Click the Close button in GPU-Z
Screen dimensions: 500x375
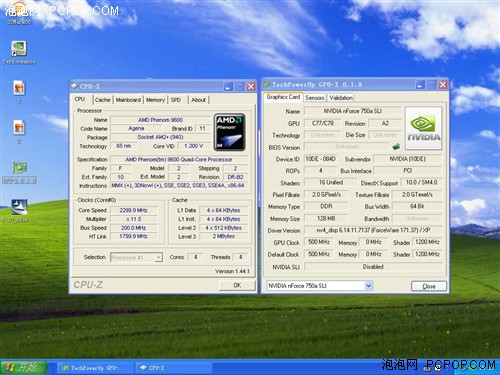point(429,286)
